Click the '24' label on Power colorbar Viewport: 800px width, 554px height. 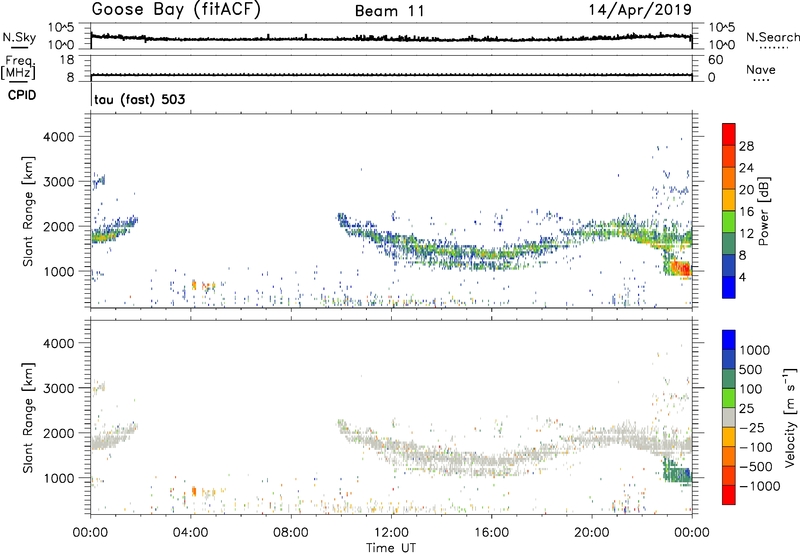pyautogui.click(x=746, y=168)
